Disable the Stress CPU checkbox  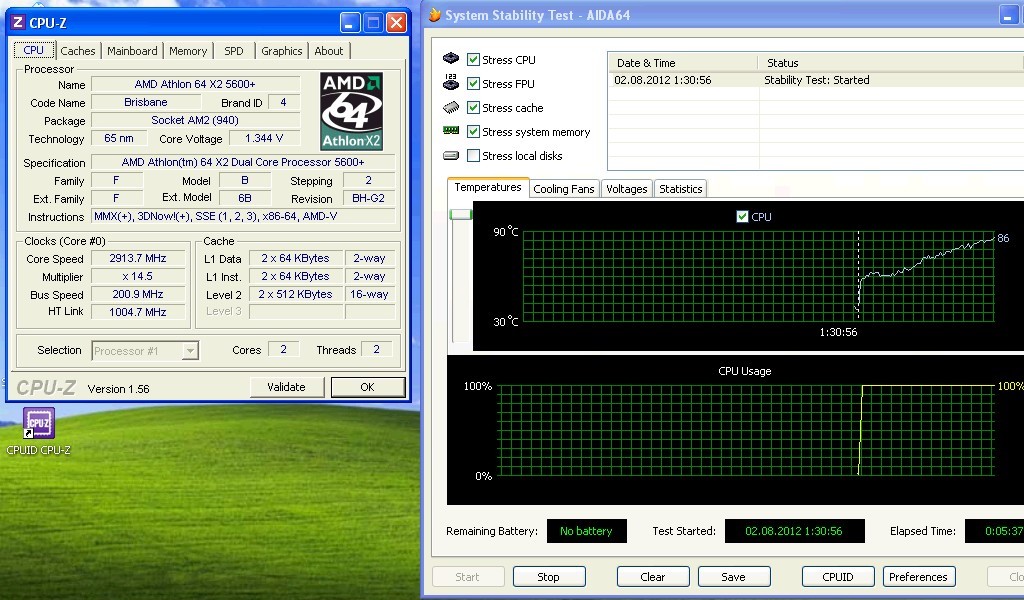tap(474, 60)
